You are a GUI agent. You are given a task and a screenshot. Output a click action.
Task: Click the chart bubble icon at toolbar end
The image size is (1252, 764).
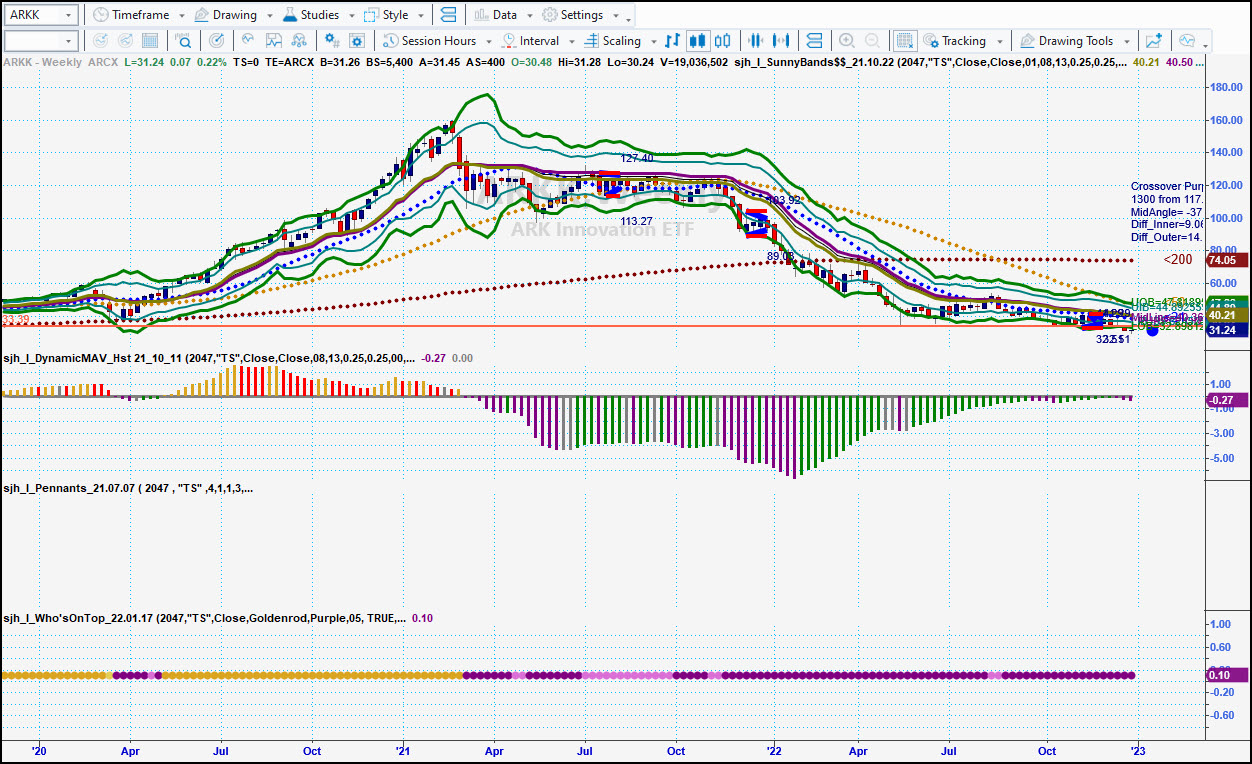pos(1187,41)
